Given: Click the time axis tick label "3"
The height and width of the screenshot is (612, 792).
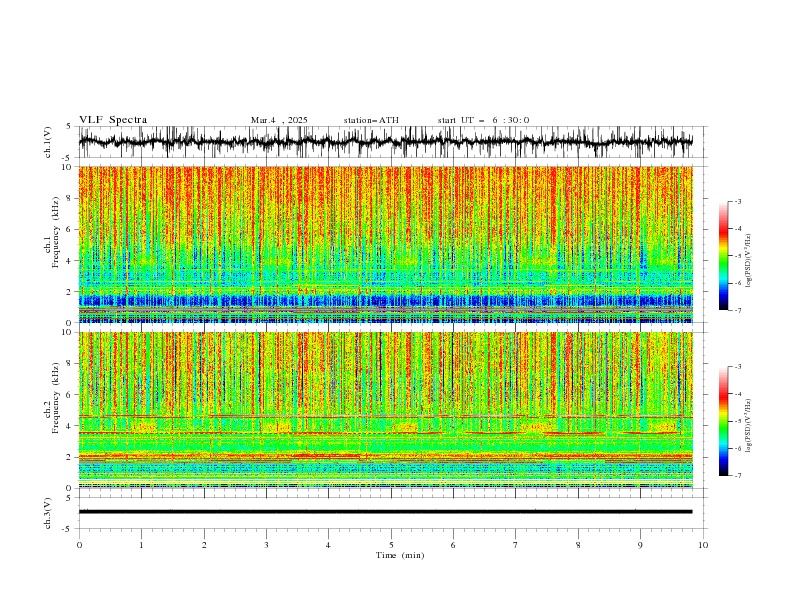Looking at the screenshot, I should pyautogui.click(x=266, y=545).
